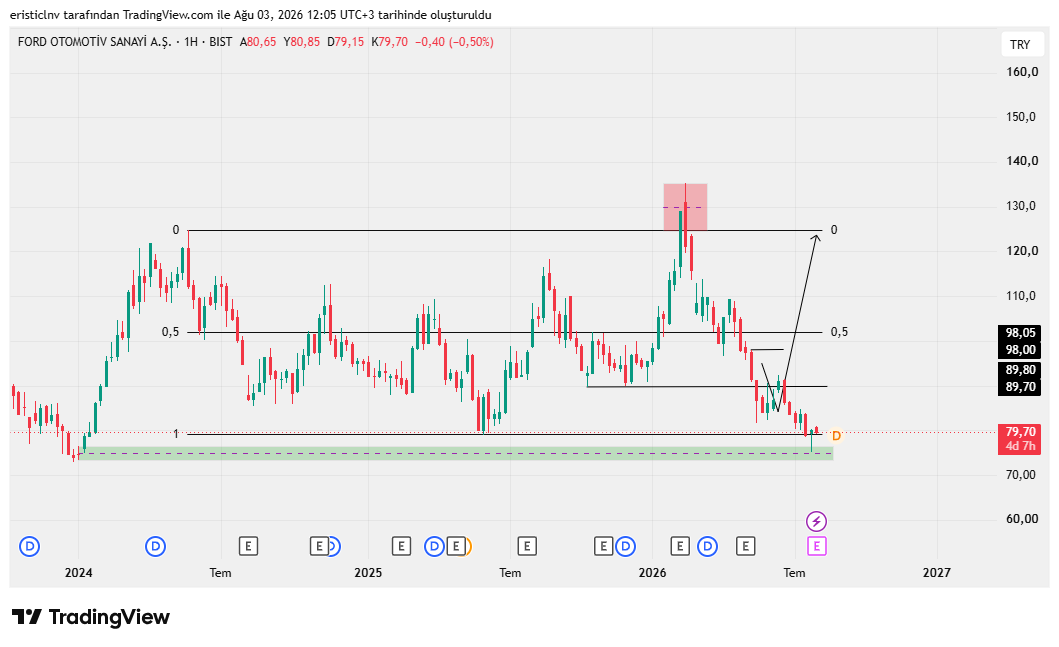Click the dividend D marker between 2024 and Tem 2024

tap(155, 546)
